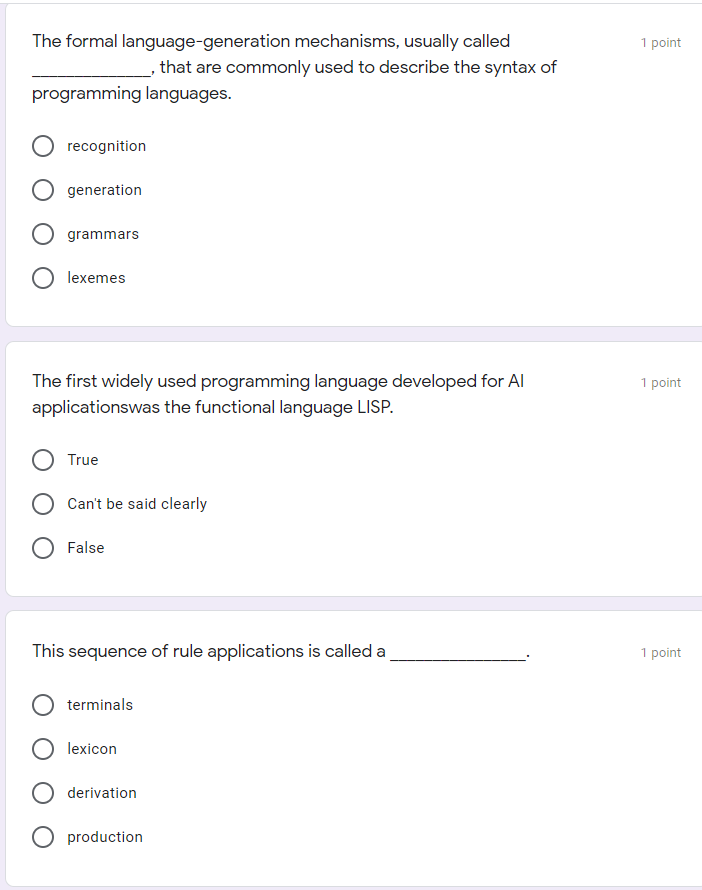Select the 'generation' answer option
This screenshot has width=702, height=890.
click(x=43, y=190)
